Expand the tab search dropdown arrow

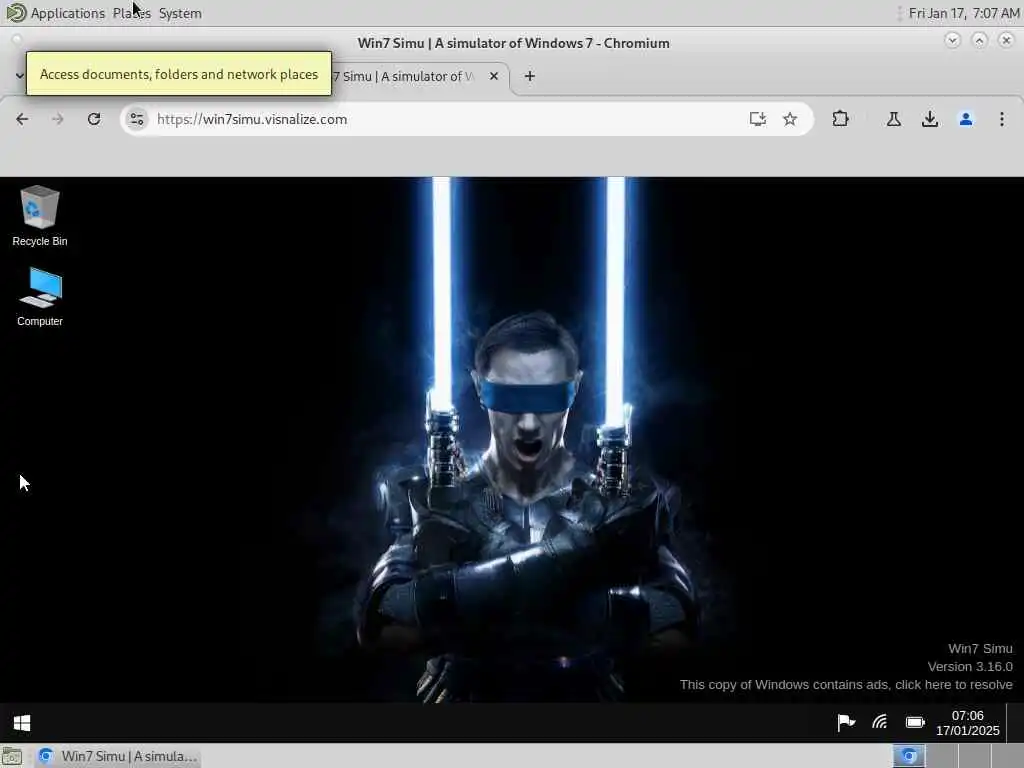click(x=20, y=76)
